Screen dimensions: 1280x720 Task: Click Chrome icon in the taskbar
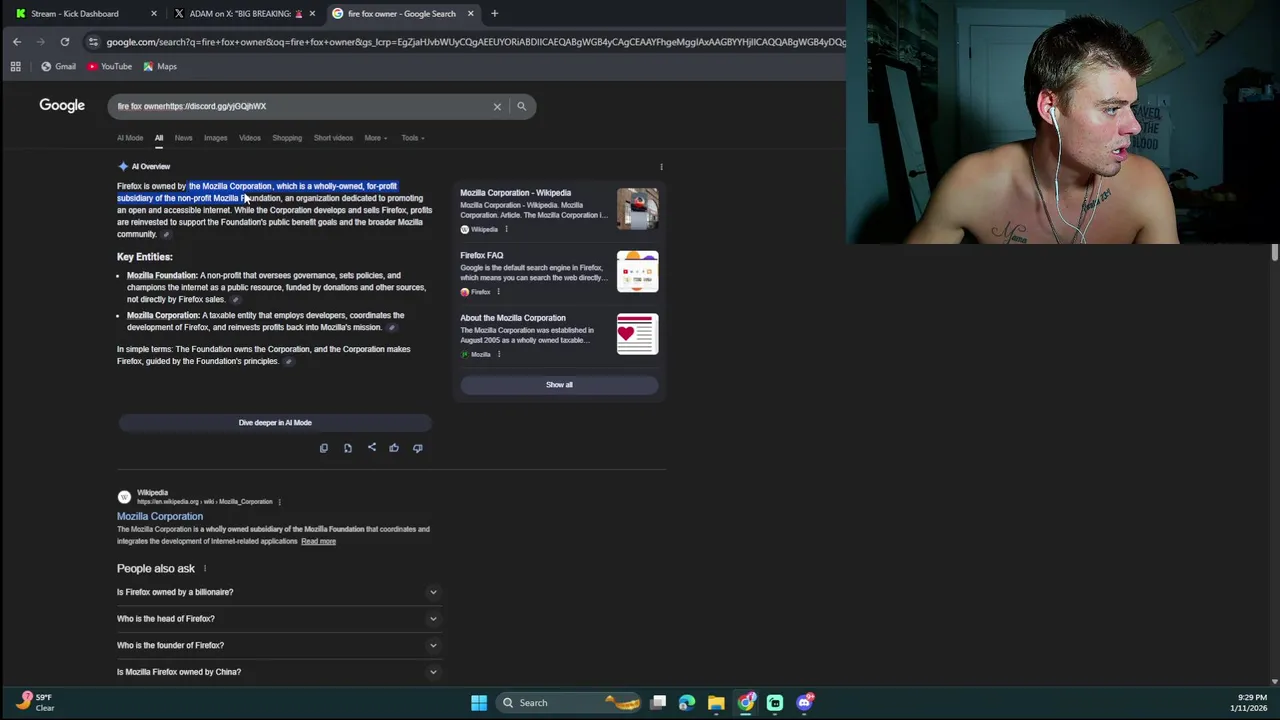pyautogui.click(x=746, y=703)
